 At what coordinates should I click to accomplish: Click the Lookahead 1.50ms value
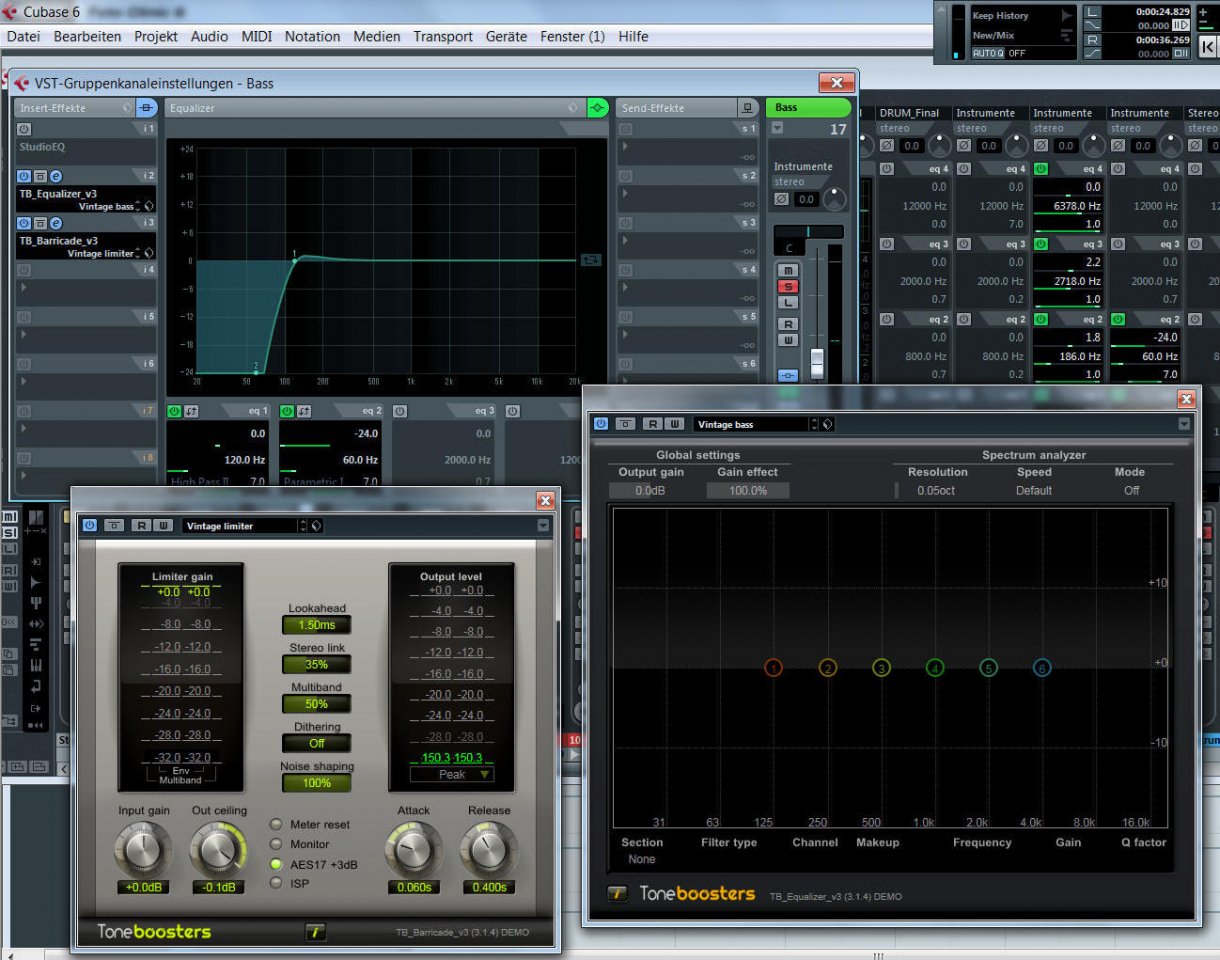tap(316, 624)
